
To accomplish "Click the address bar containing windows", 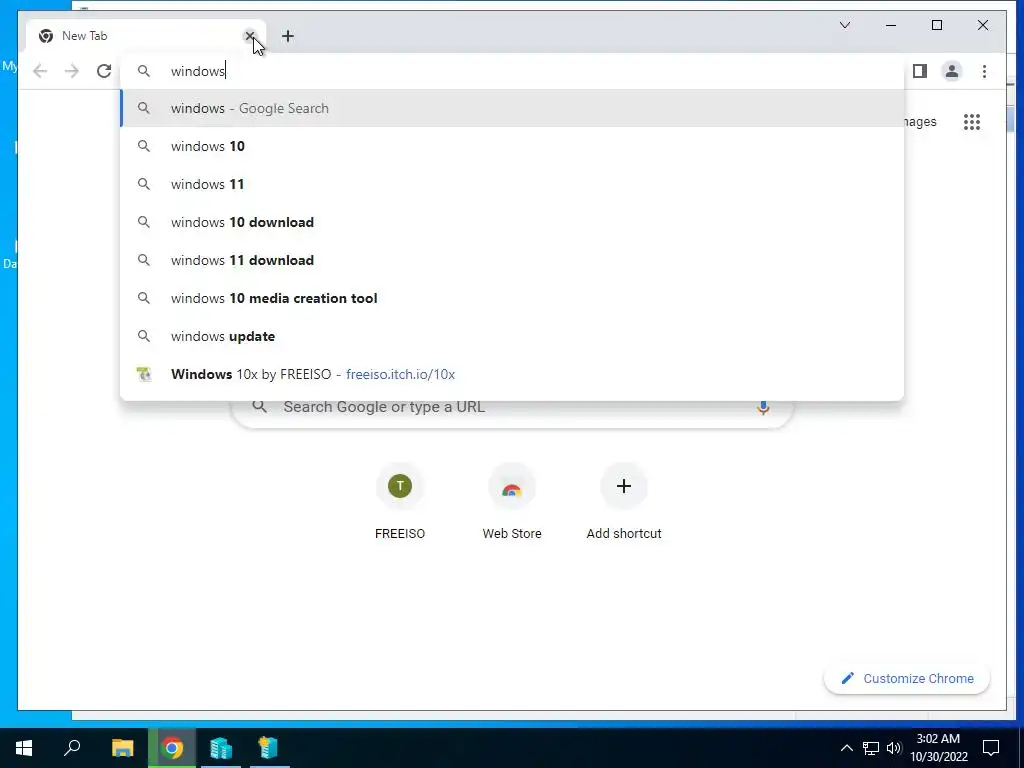I will tap(512, 71).
